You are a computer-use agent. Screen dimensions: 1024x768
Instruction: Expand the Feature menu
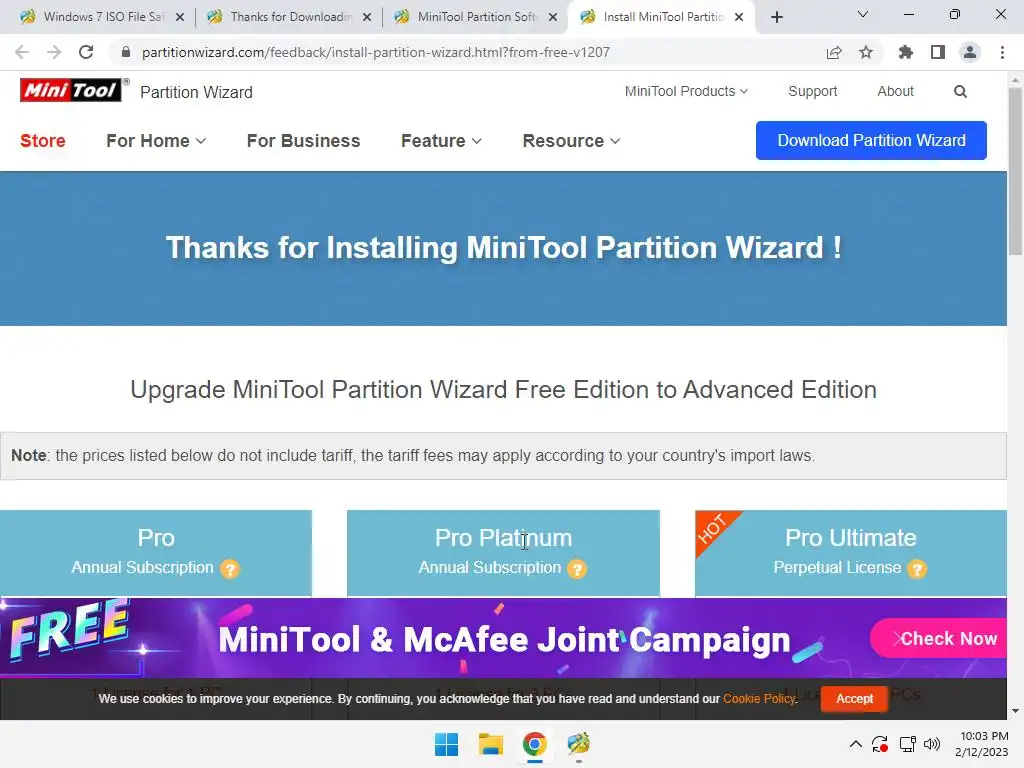click(441, 141)
